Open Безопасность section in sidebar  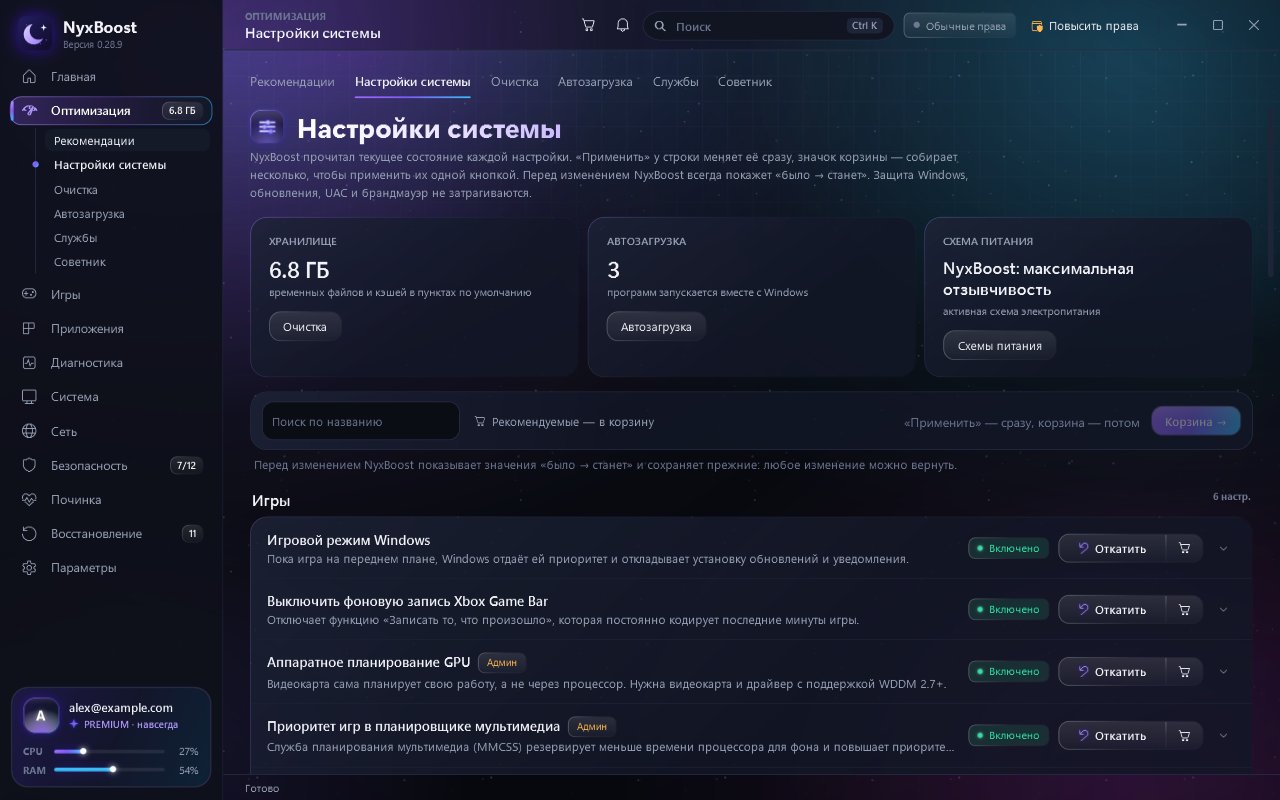point(111,466)
